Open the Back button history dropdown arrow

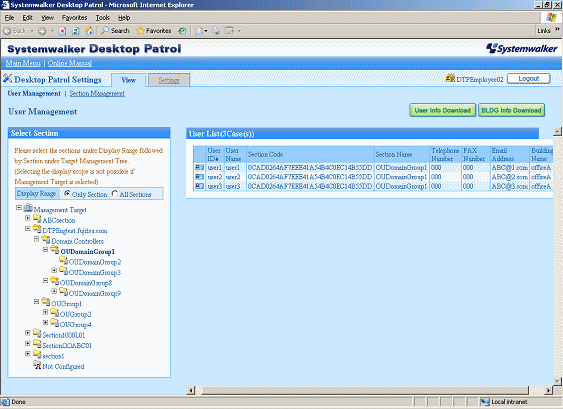32,31
